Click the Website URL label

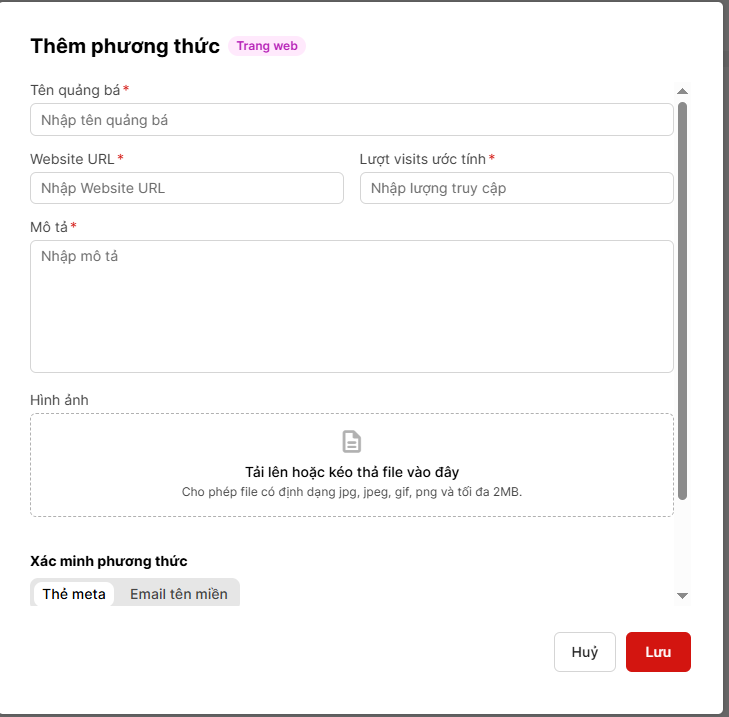[72, 158]
